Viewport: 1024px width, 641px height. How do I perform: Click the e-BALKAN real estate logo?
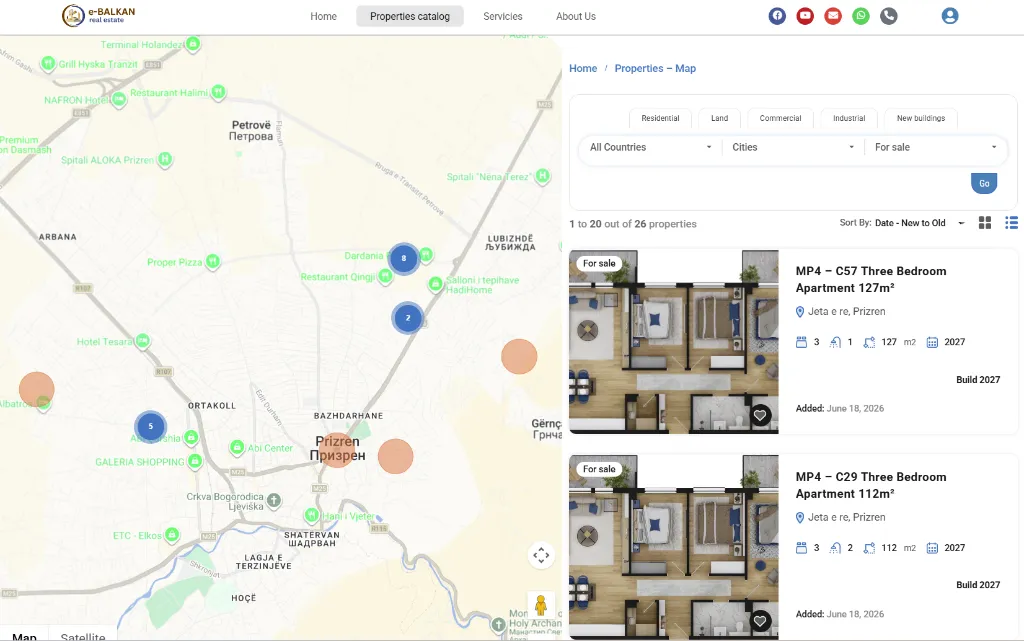click(99, 15)
